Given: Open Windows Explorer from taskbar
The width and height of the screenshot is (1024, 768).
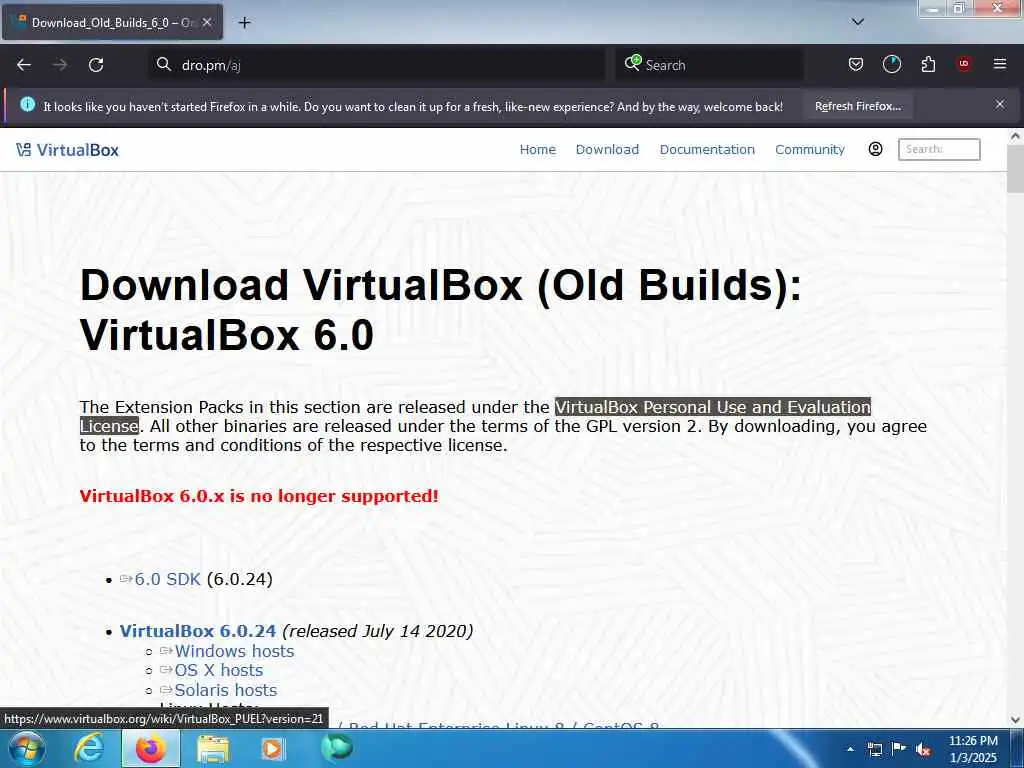Looking at the screenshot, I should click(213, 748).
